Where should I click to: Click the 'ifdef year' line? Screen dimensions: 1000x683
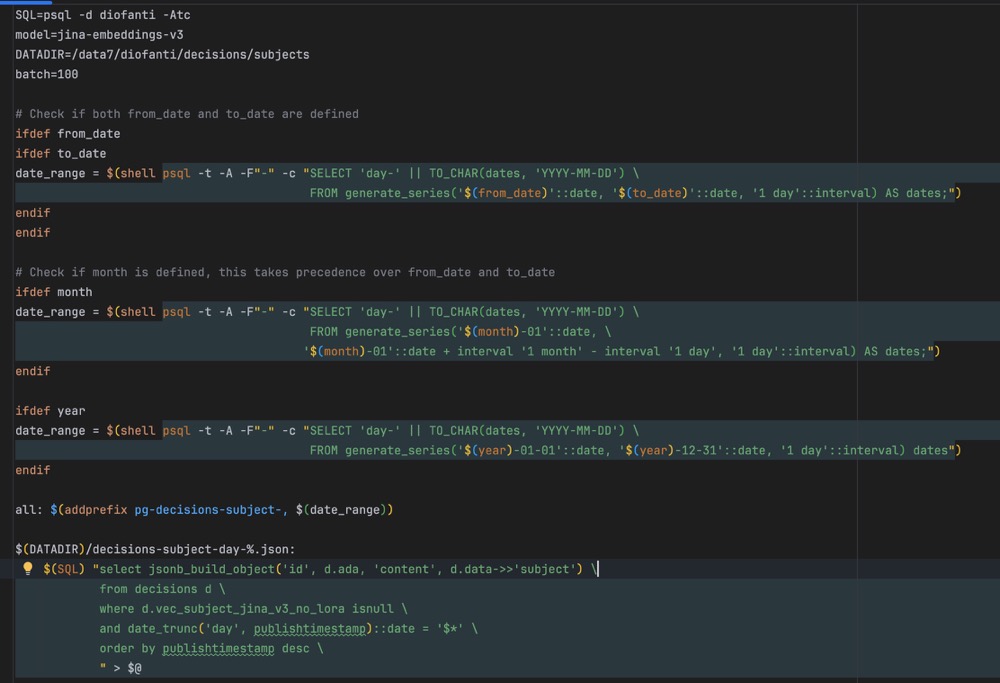tap(50, 411)
